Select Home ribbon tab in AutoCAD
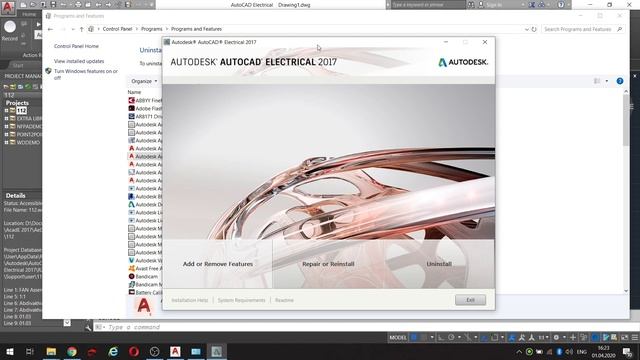 click(x=29, y=14)
